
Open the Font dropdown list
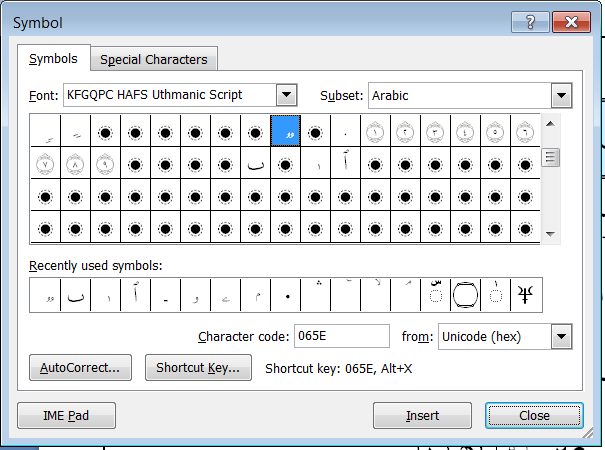tap(286, 95)
